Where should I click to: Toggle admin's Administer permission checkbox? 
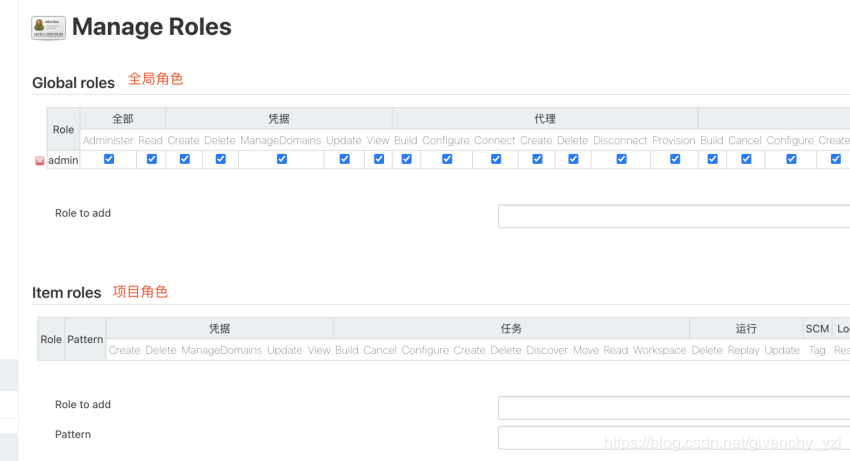click(x=109, y=159)
